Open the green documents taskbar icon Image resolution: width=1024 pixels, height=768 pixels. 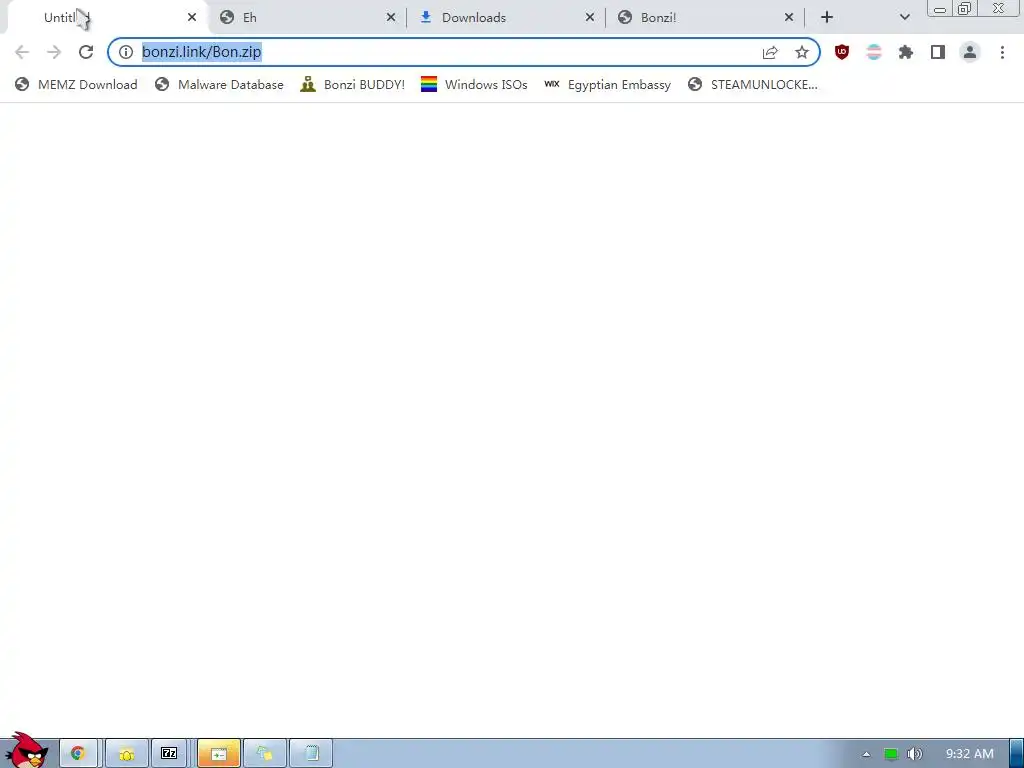[x=264, y=754]
